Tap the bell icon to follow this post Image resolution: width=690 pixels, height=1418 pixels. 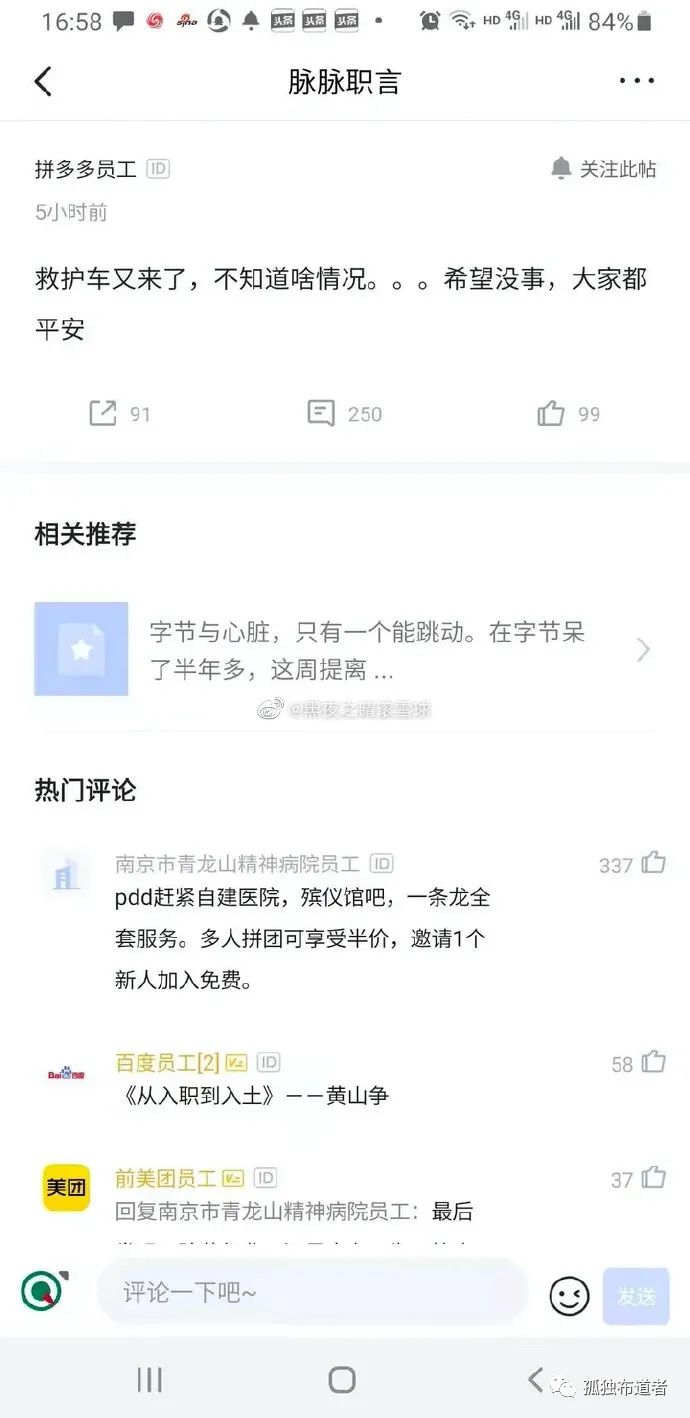pyautogui.click(x=561, y=169)
